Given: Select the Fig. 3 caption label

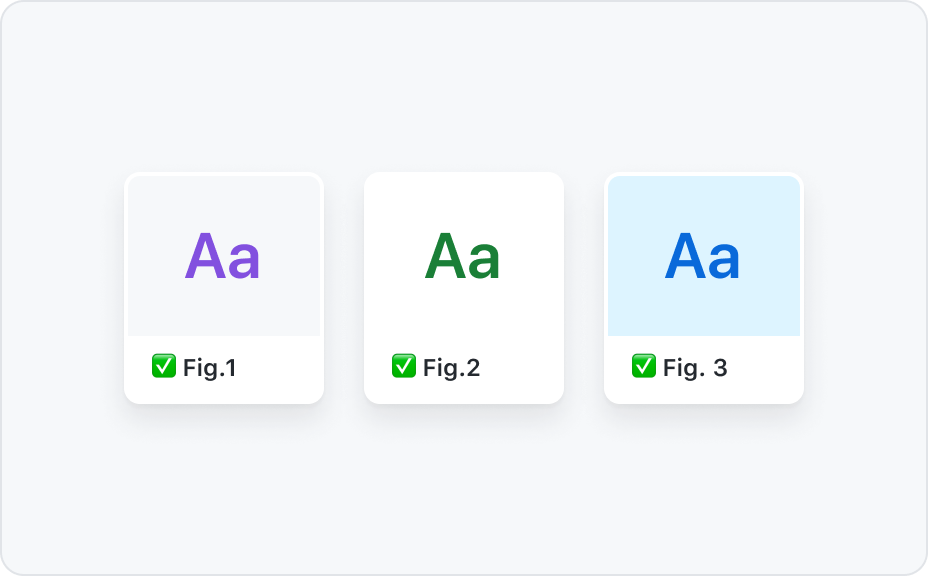Looking at the screenshot, I should click(695, 368).
